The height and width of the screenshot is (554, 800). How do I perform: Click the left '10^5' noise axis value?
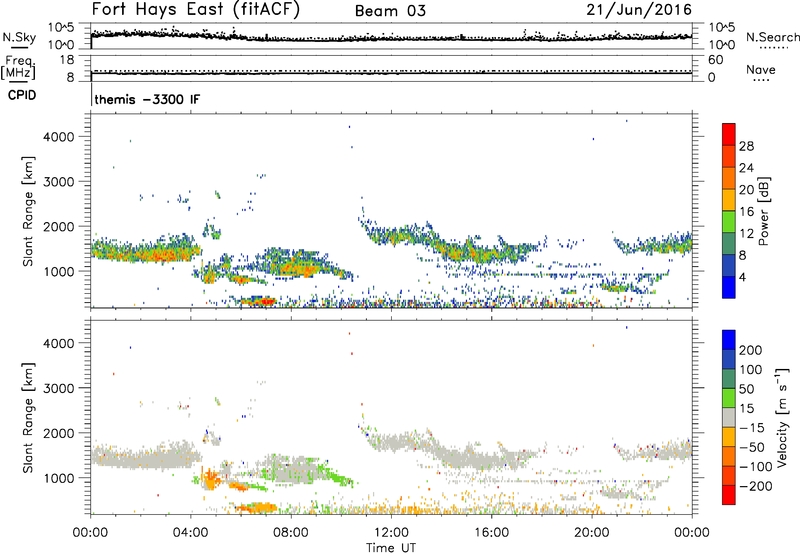tap(61, 28)
